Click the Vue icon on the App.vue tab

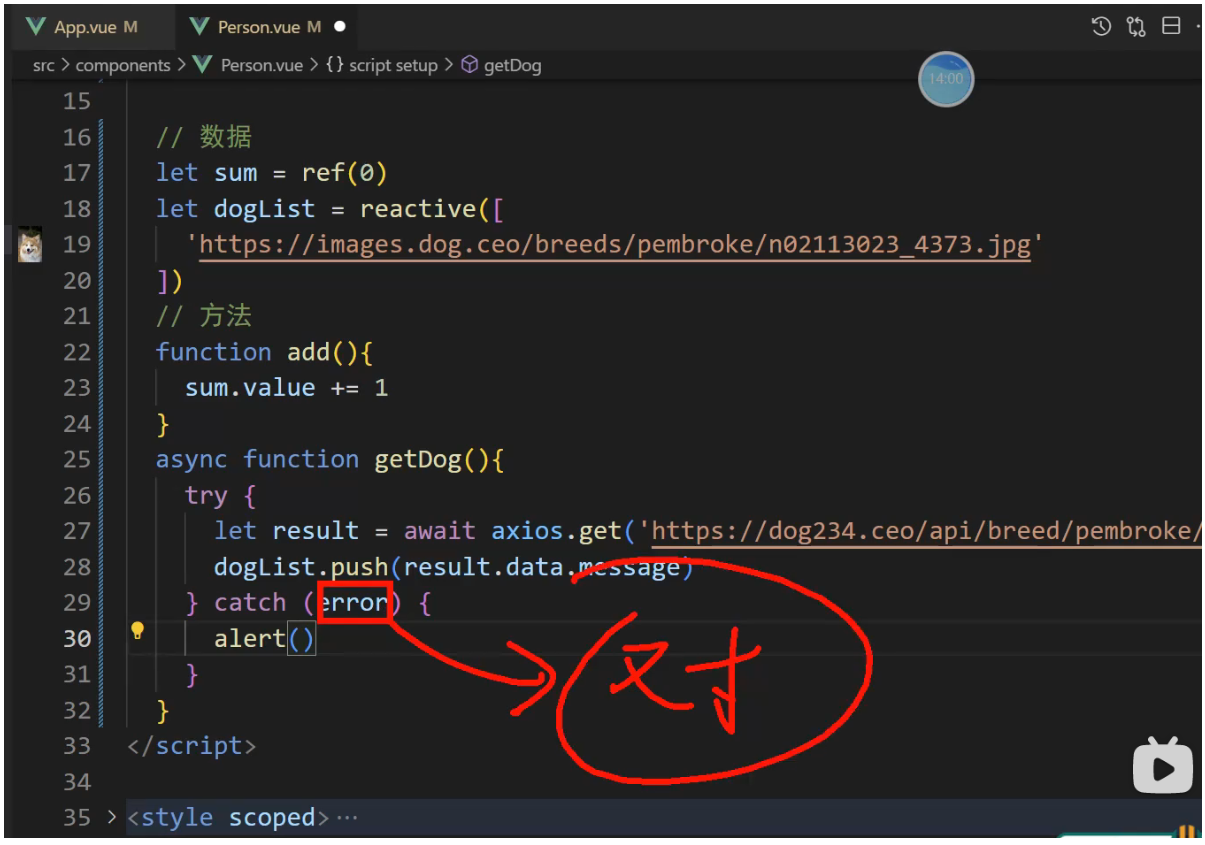36,27
